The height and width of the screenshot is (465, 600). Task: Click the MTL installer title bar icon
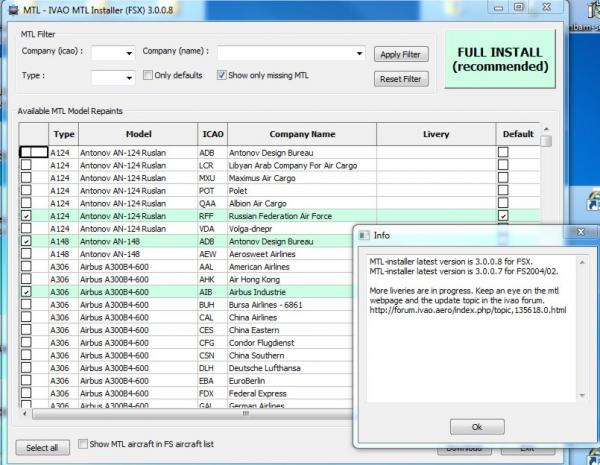[13, 10]
